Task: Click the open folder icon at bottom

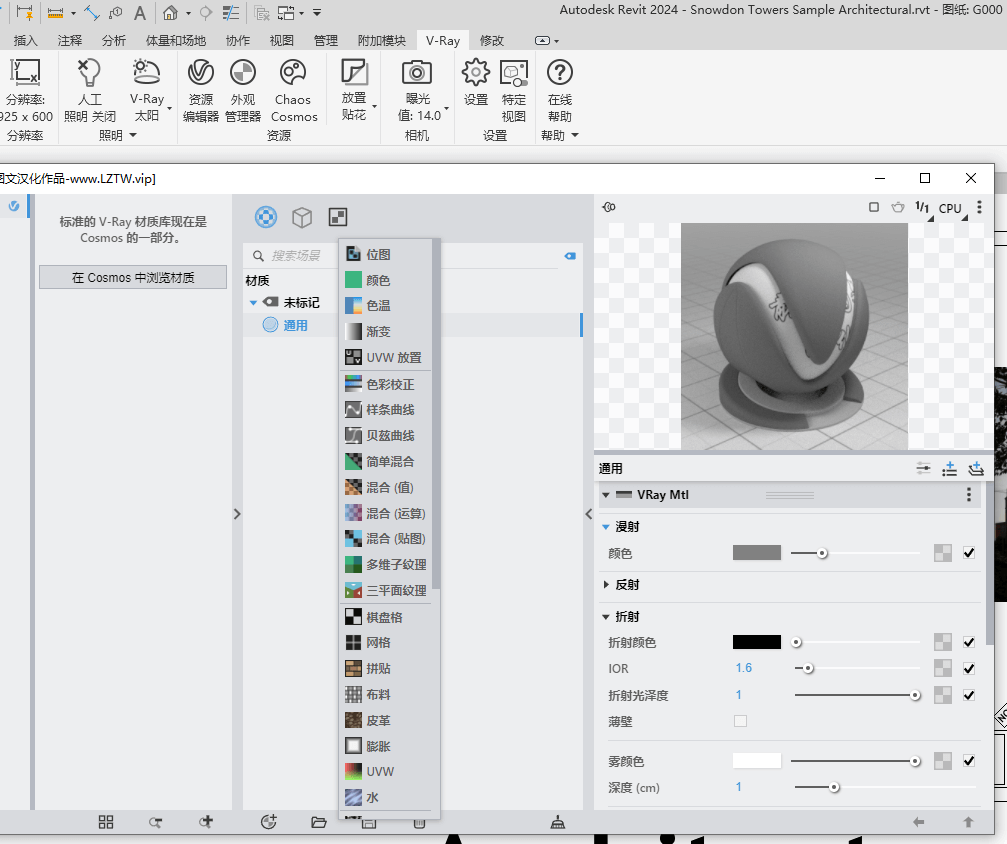Action: tap(319, 822)
